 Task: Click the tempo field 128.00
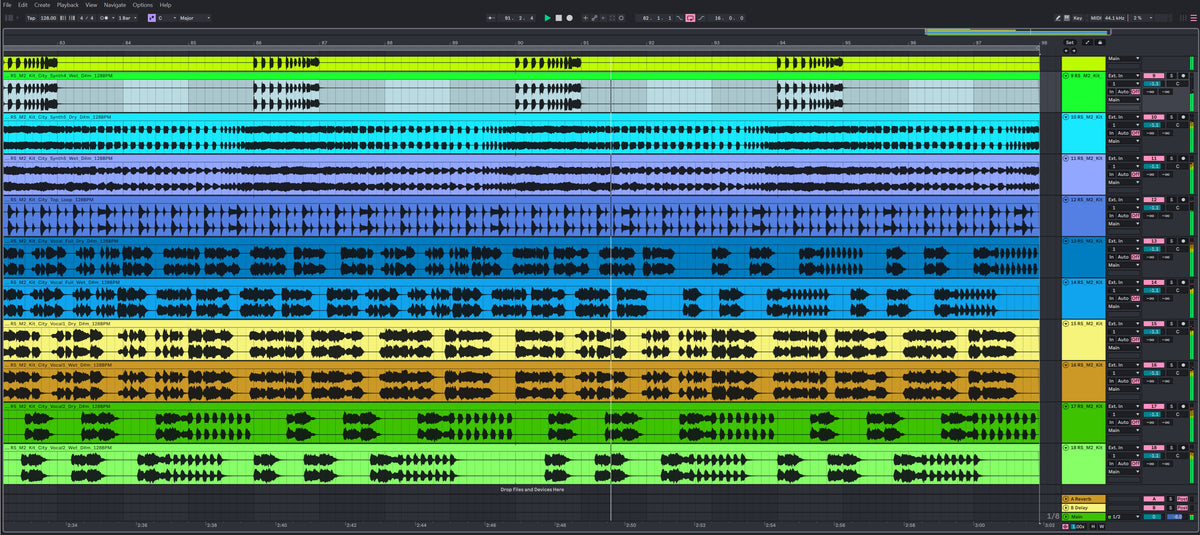50,18
